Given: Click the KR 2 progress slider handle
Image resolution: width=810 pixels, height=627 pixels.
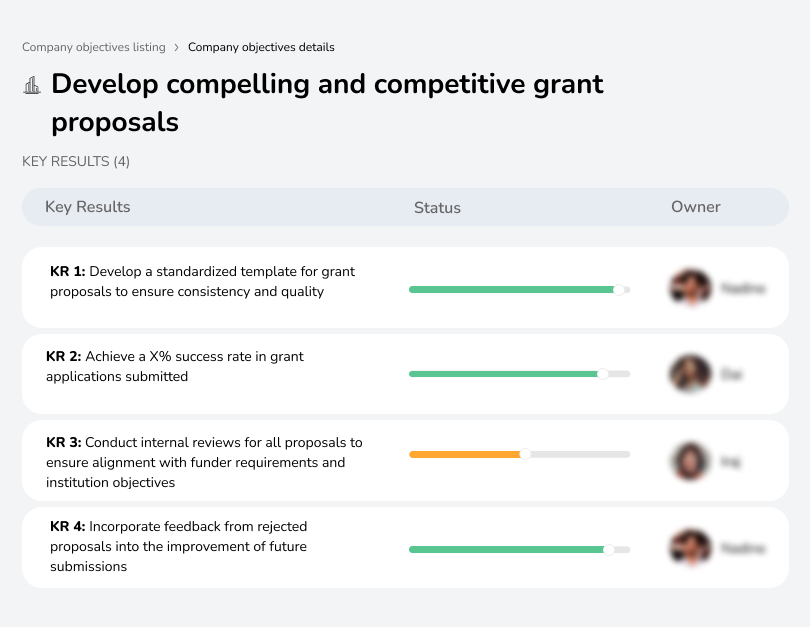Looking at the screenshot, I should [603, 374].
